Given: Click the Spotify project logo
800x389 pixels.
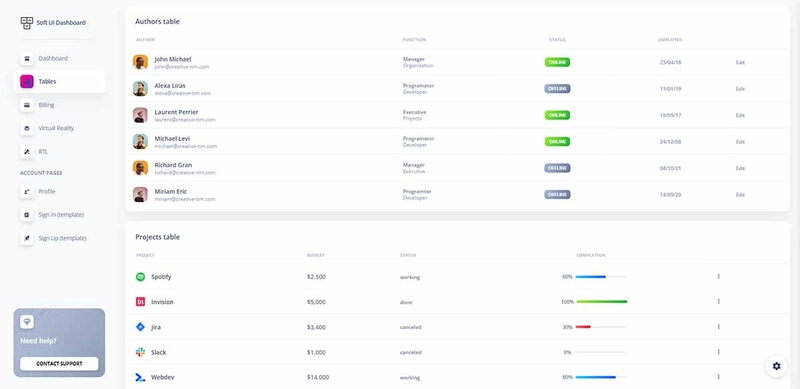Looking at the screenshot, I should pyautogui.click(x=140, y=277).
